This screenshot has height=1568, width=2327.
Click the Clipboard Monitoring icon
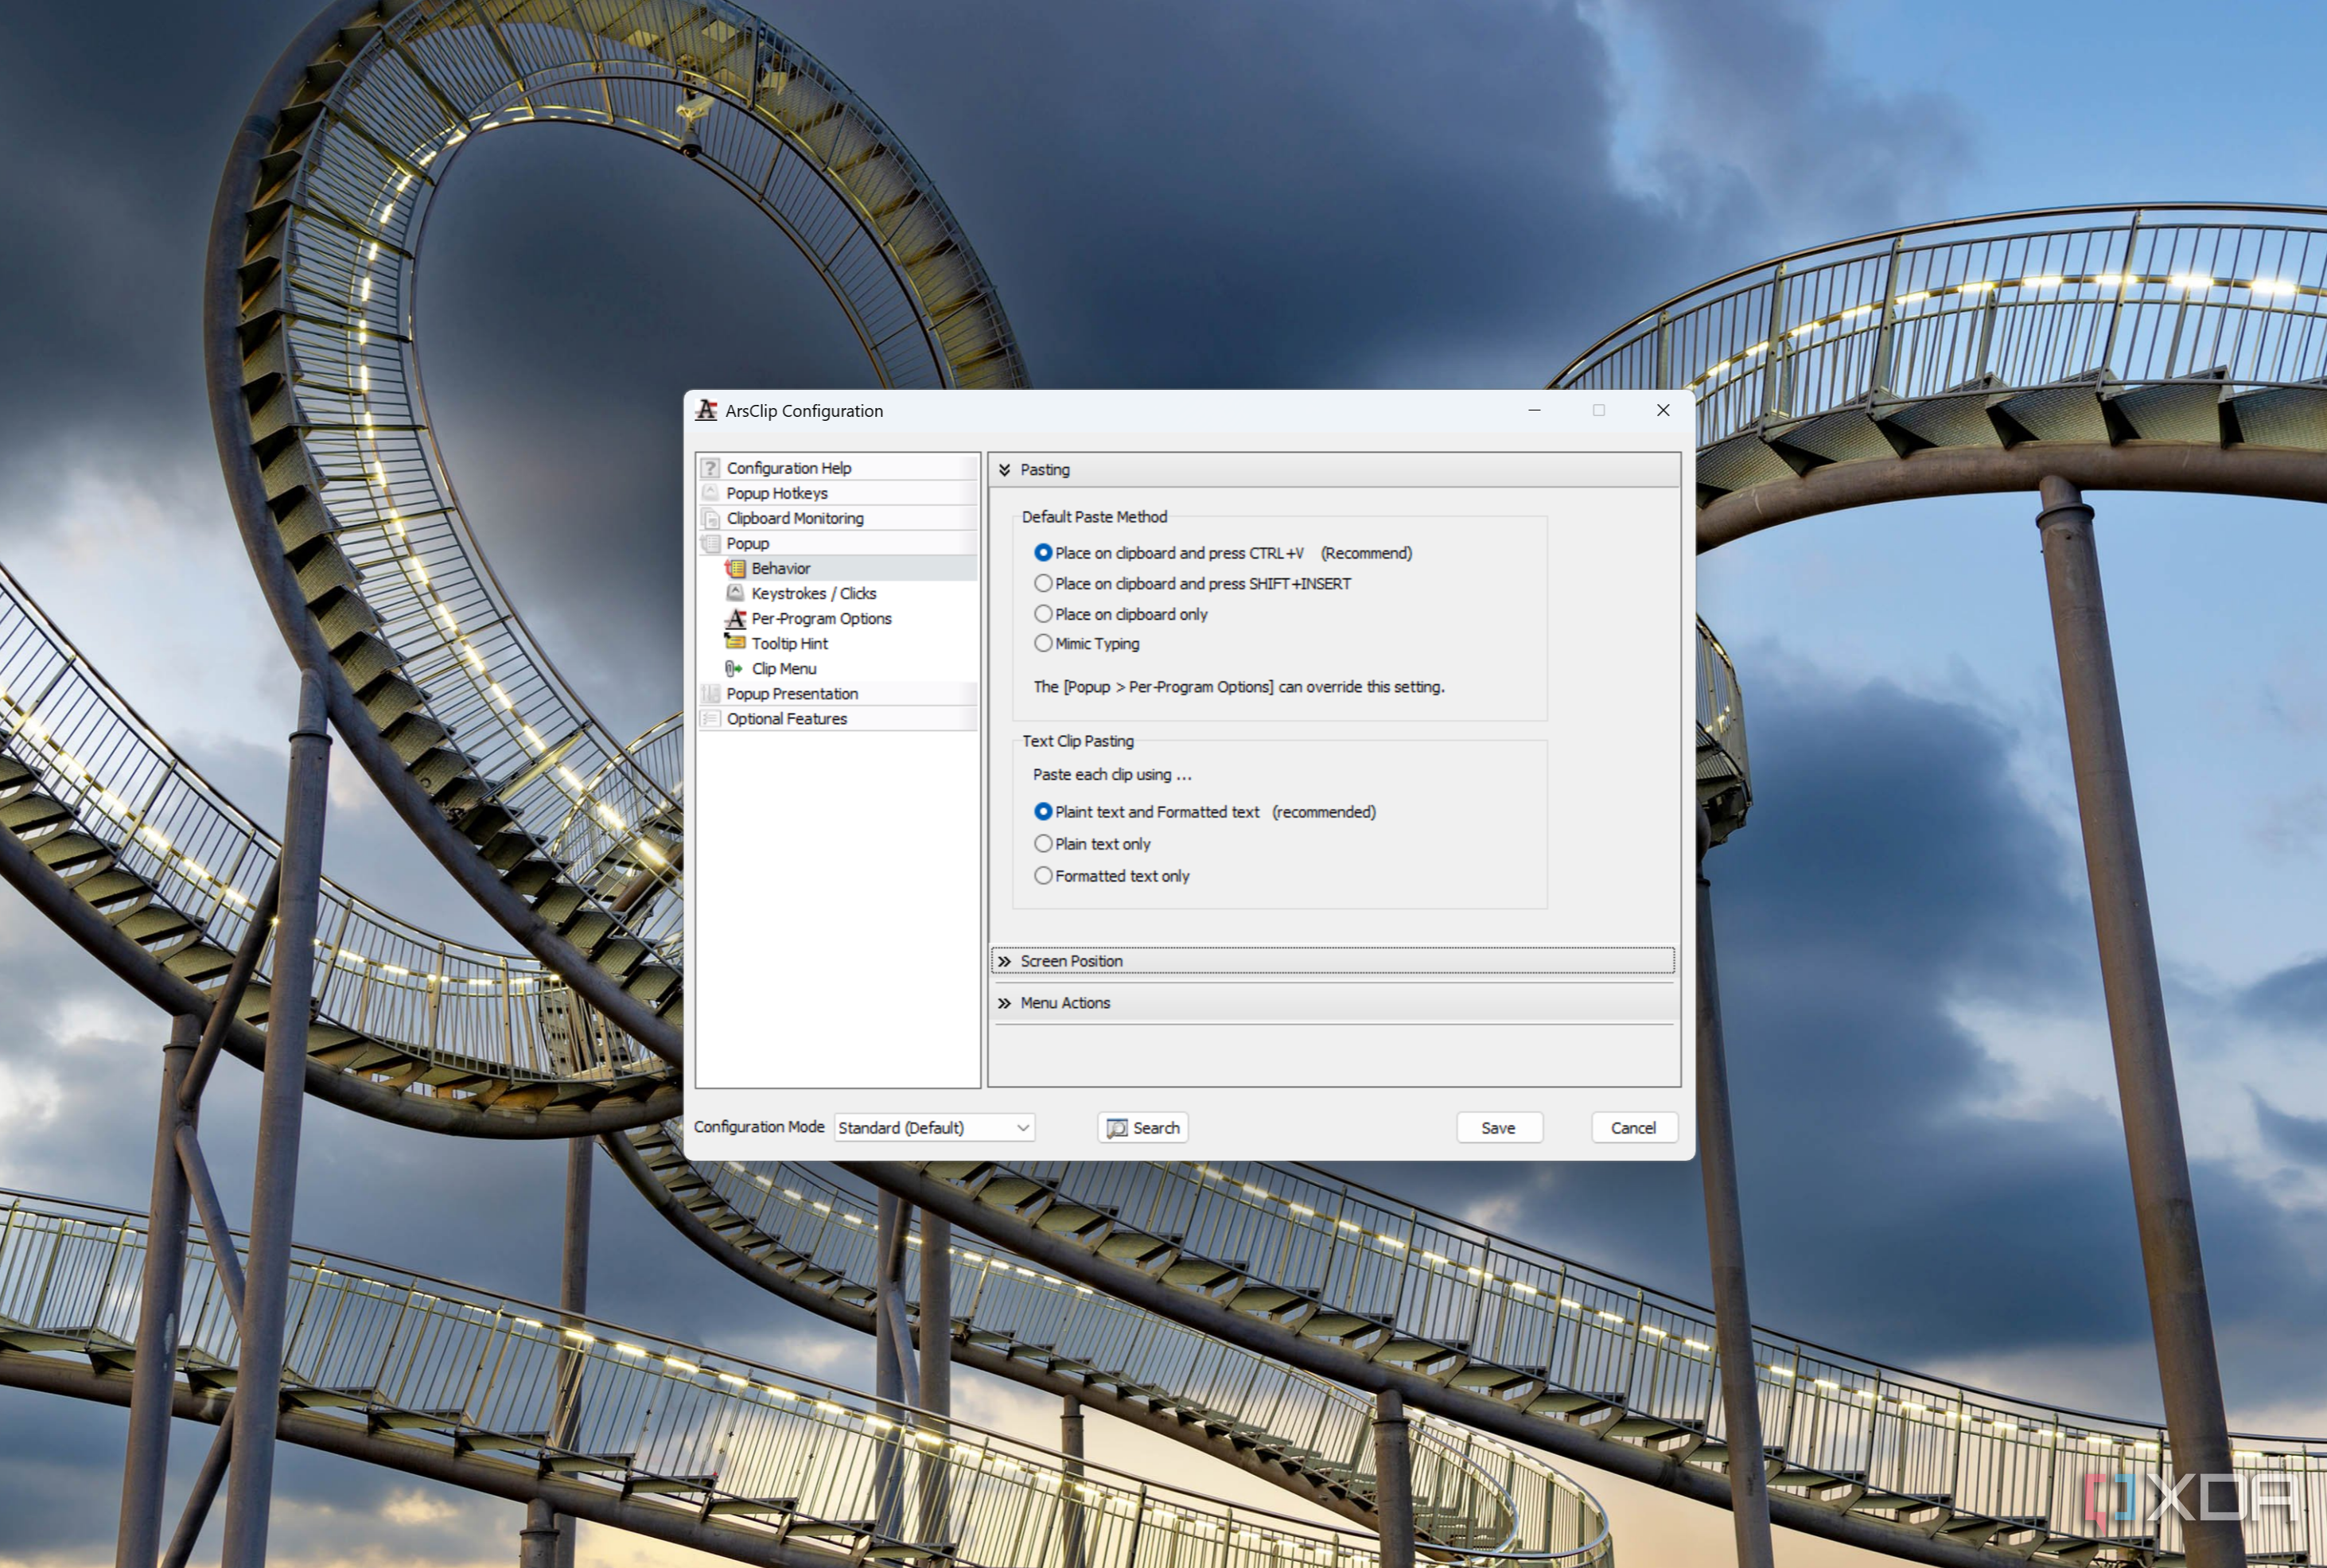click(710, 518)
